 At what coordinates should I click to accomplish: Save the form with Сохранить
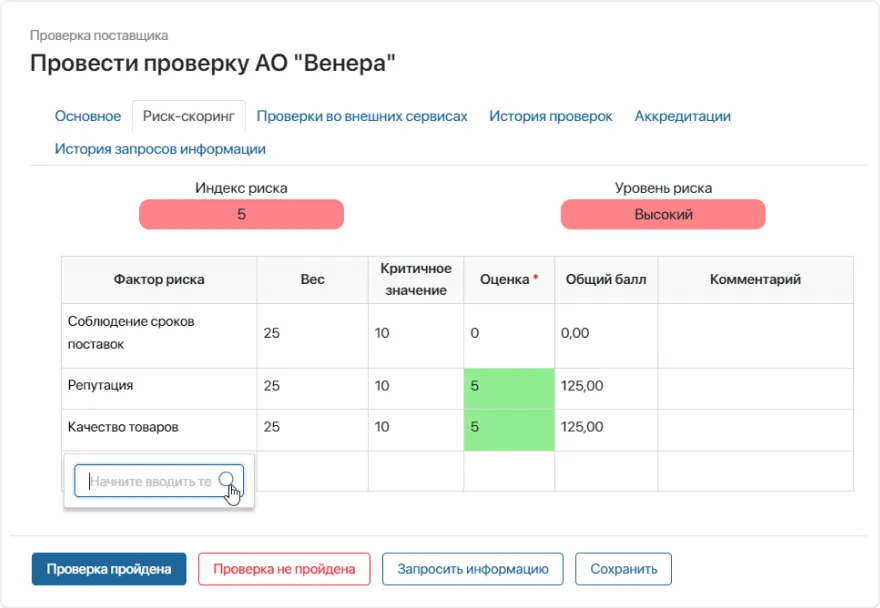[623, 569]
